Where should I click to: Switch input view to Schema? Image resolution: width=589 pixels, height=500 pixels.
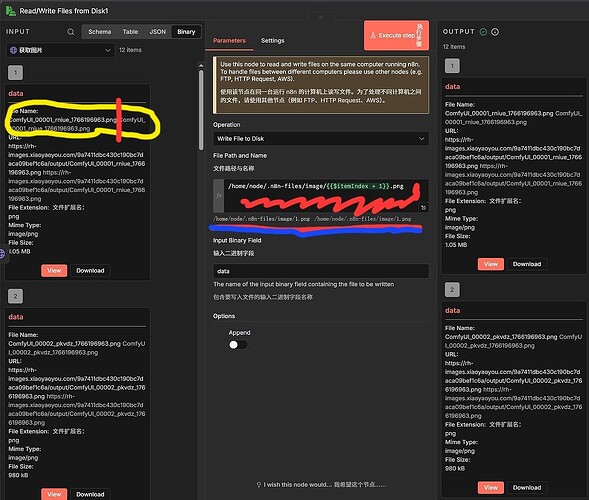tap(100, 32)
